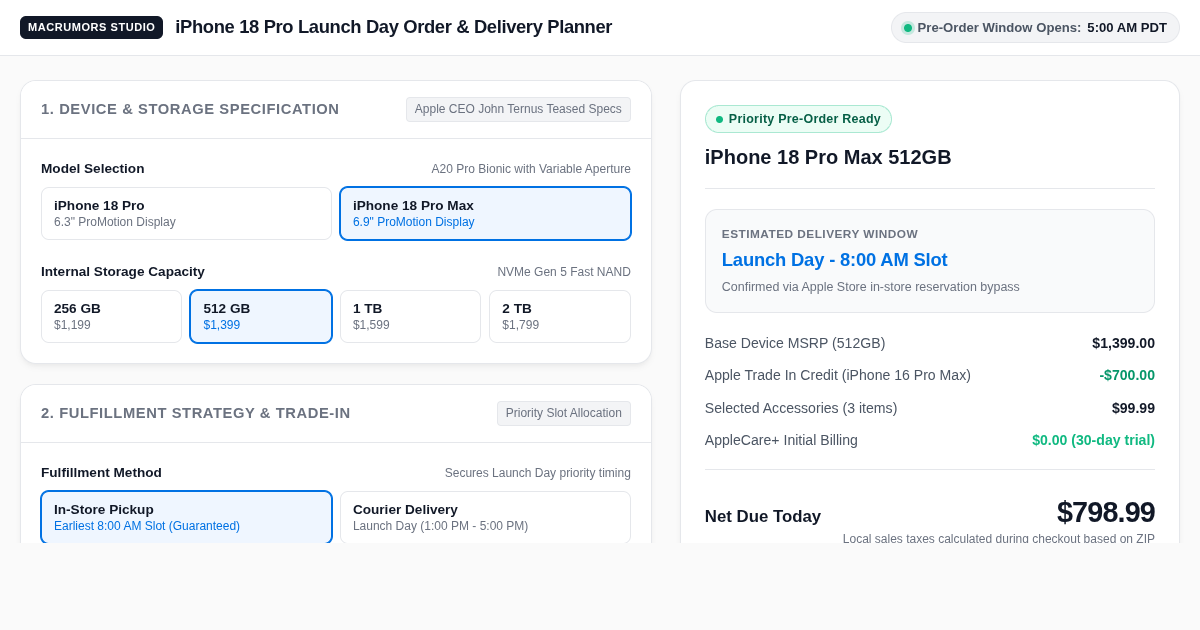The width and height of the screenshot is (1200, 630).
Task: Click the -$700.00 trade-in credit value
Action: pos(1127,375)
